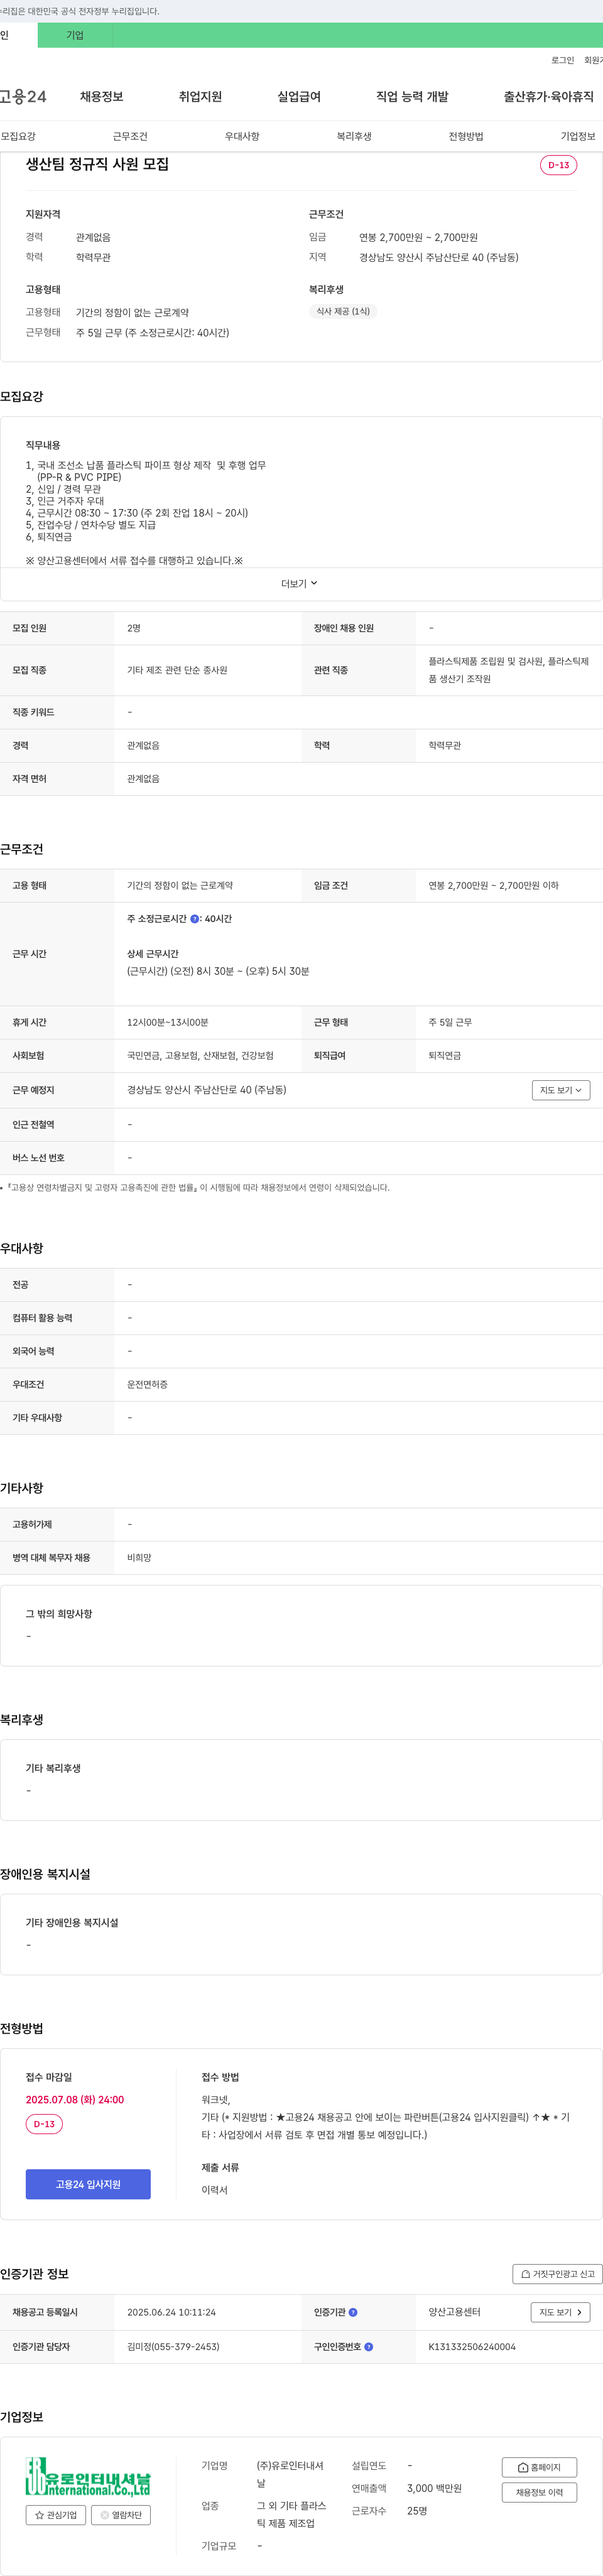603x2576 pixels.
Task: Jump to the 우대사항 section tab
Action: point(242,136)
